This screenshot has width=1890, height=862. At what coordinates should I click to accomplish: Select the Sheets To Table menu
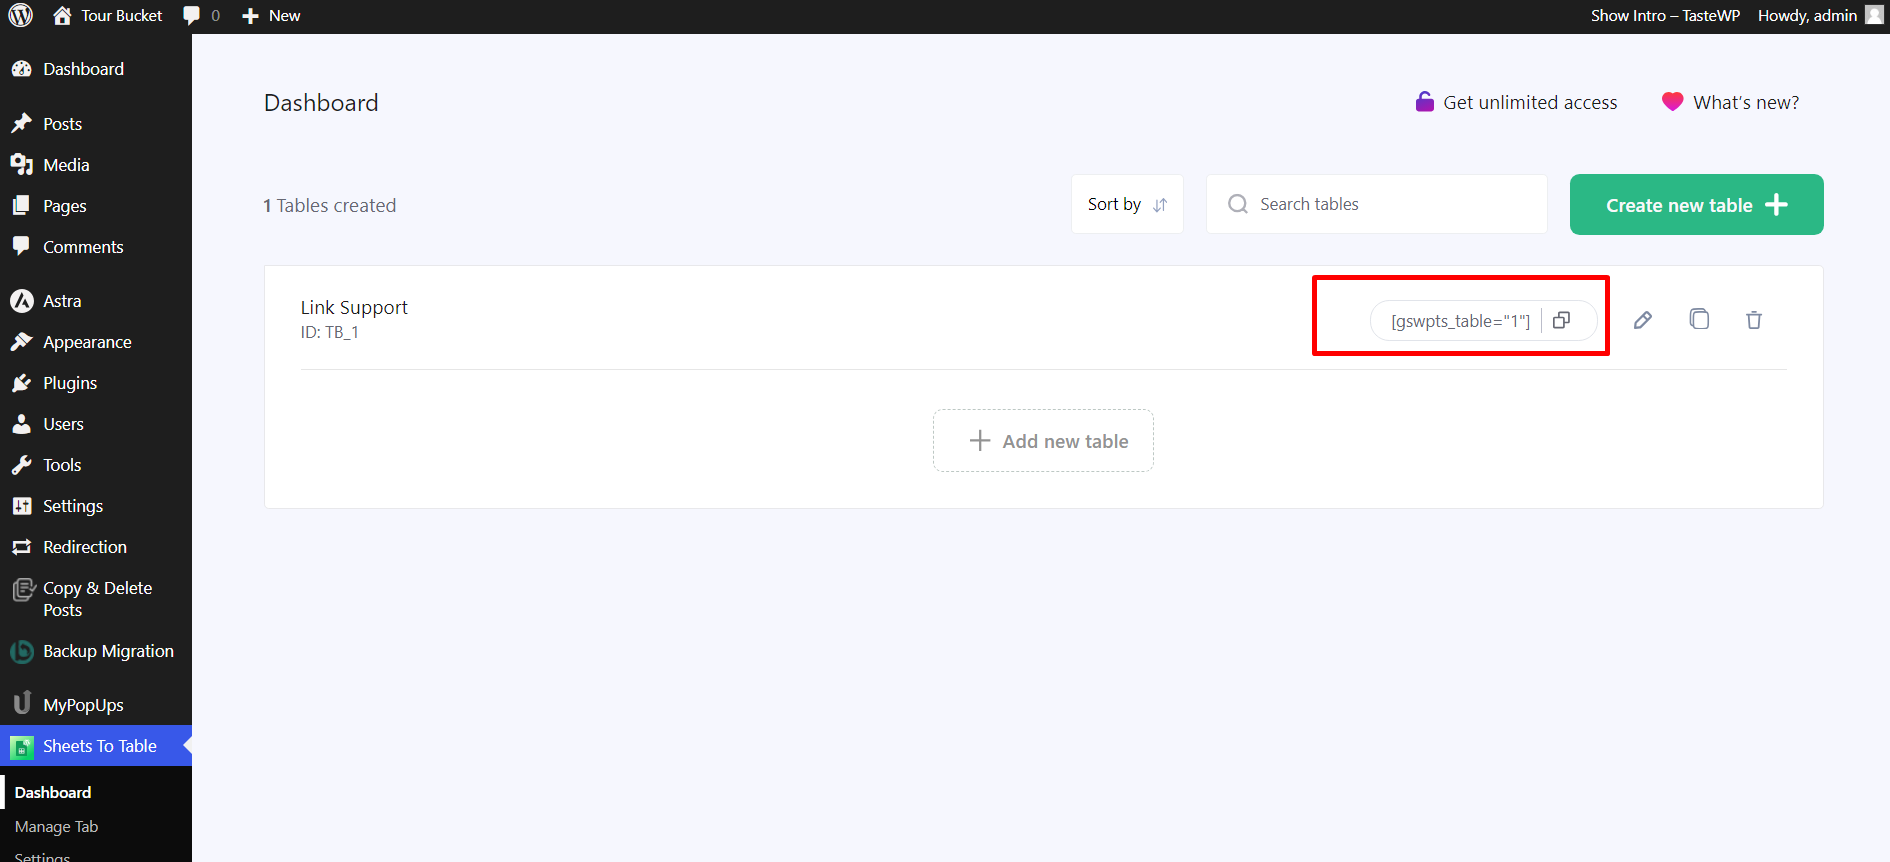(96, 746)
